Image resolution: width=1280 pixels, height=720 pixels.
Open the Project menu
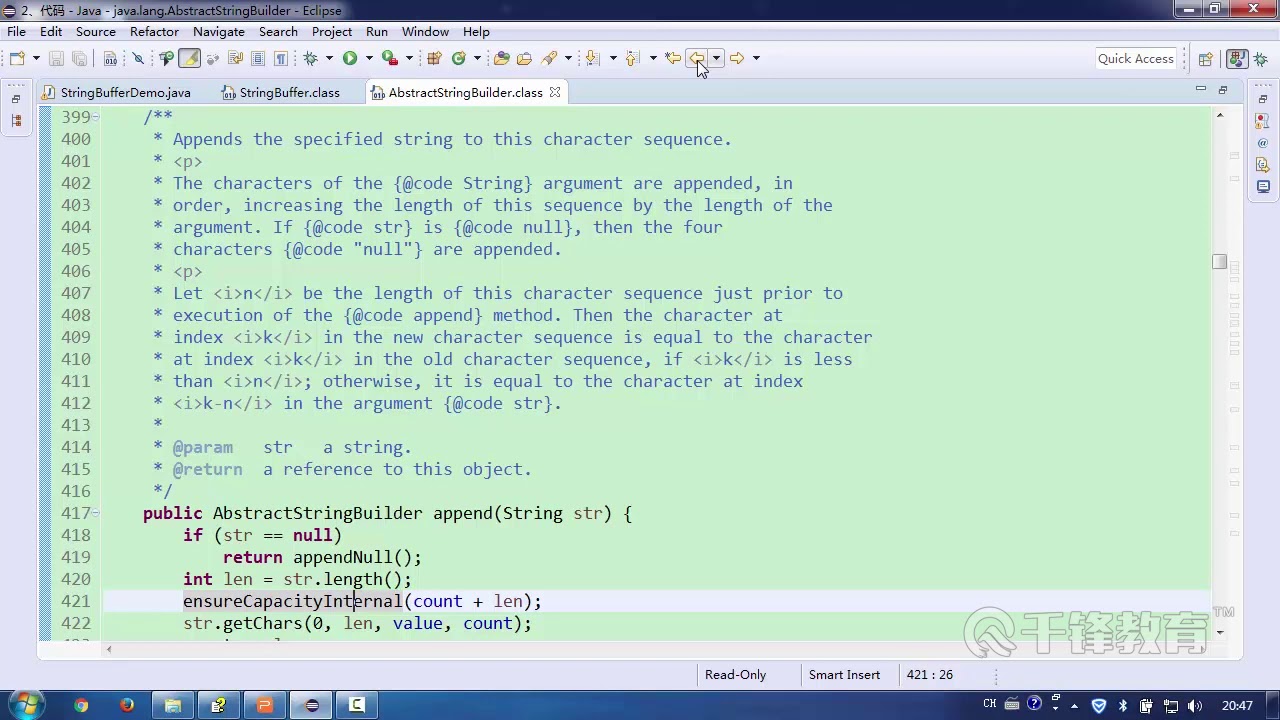(332, 32)
